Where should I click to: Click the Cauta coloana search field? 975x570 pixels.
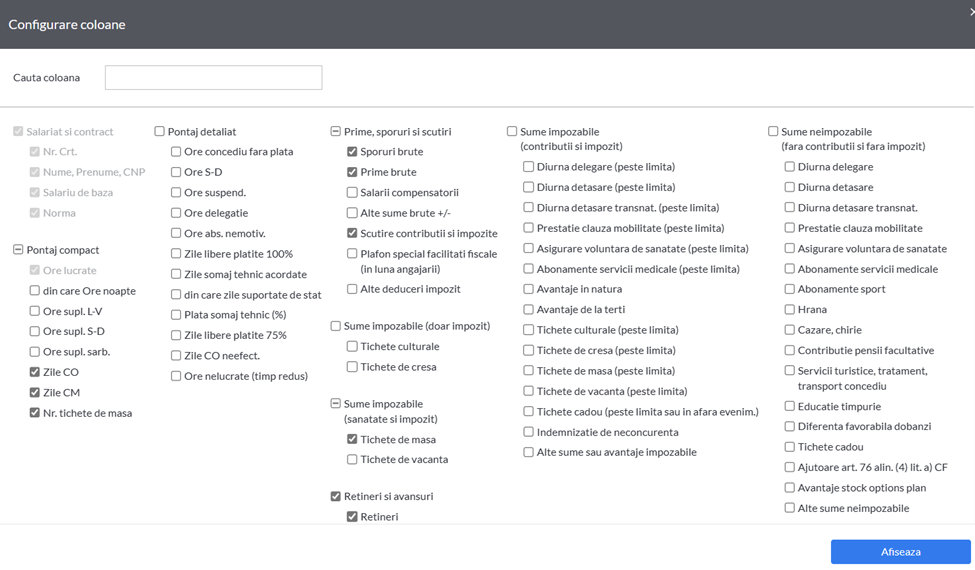(x=213, y=78)
